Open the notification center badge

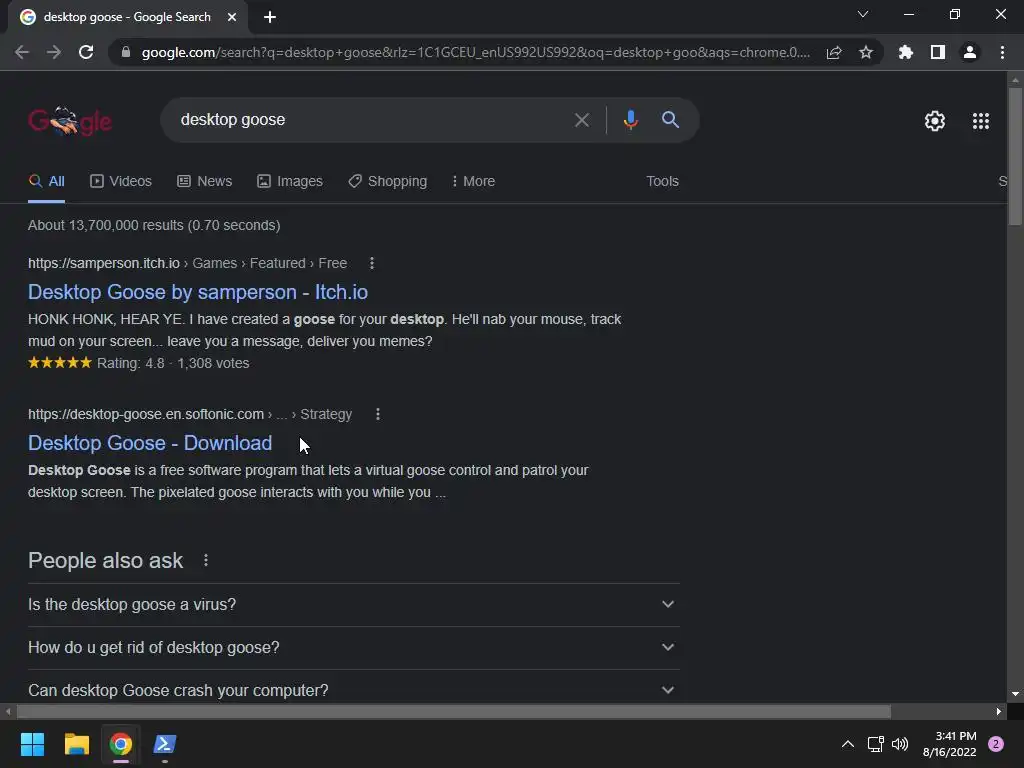(x=996, y=744)
